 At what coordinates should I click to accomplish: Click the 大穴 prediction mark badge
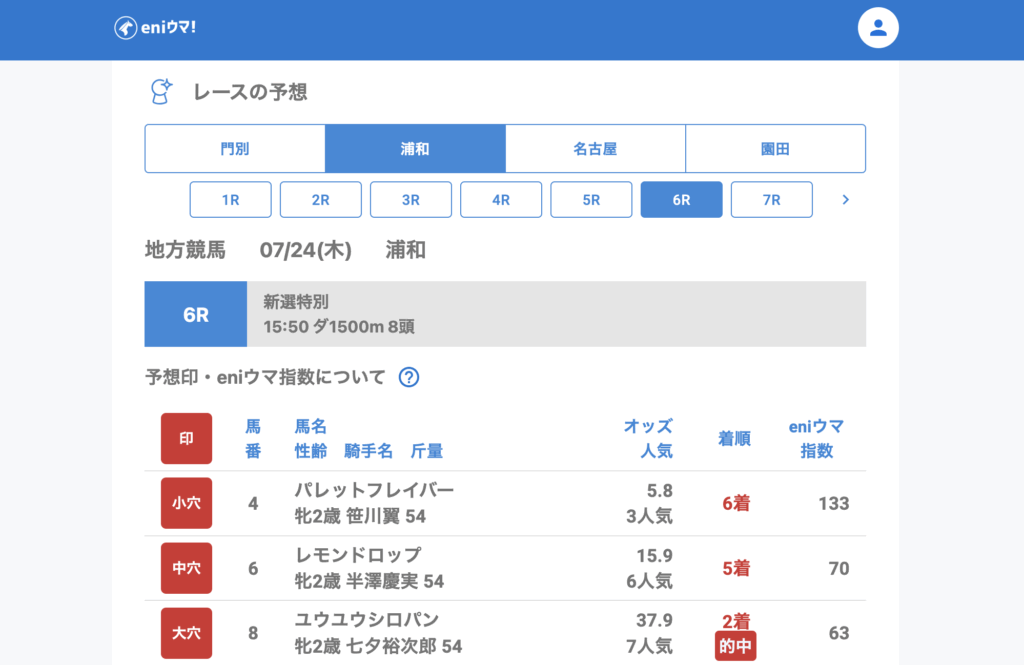tap(186, 633)
